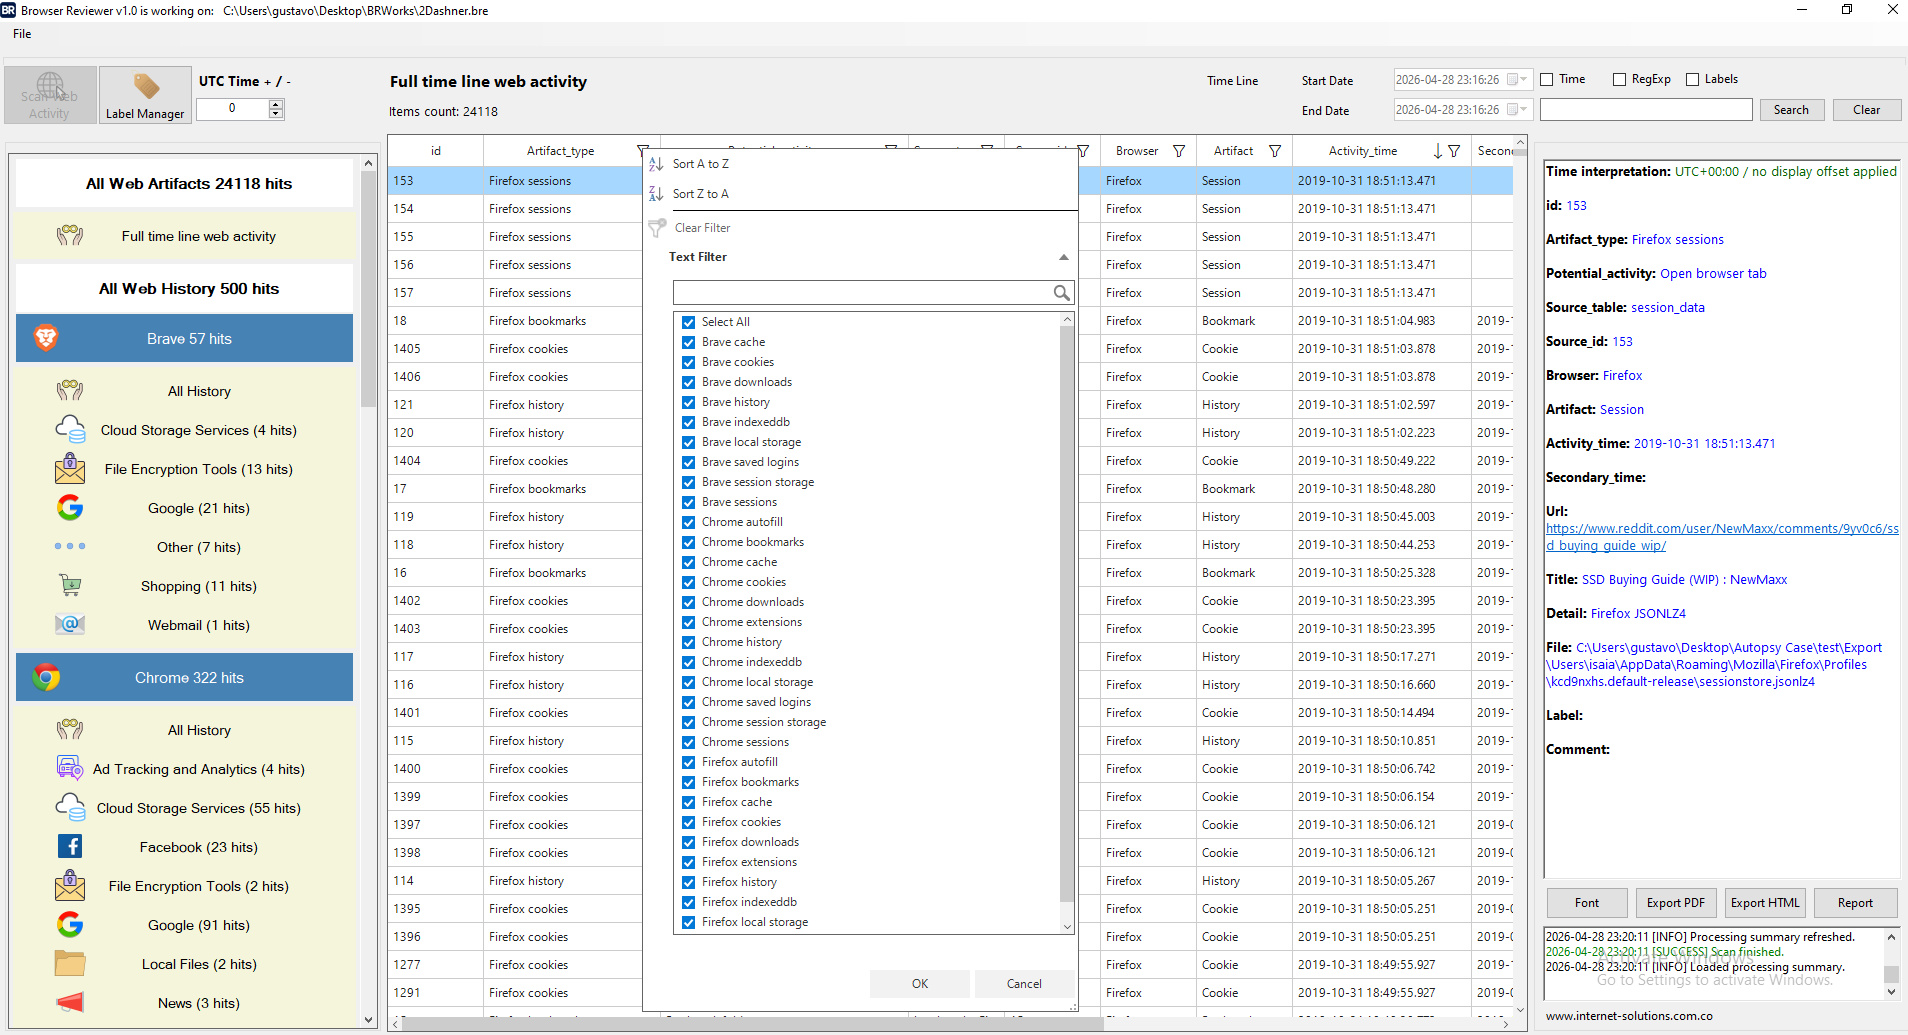Click Export PDF
Viewport: 1908px width, 1035px height.
point(1676,903)
